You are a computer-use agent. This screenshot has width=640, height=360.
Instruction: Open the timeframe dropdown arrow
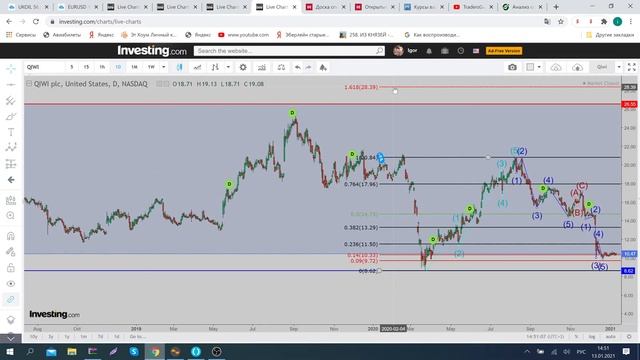[164, 67]
